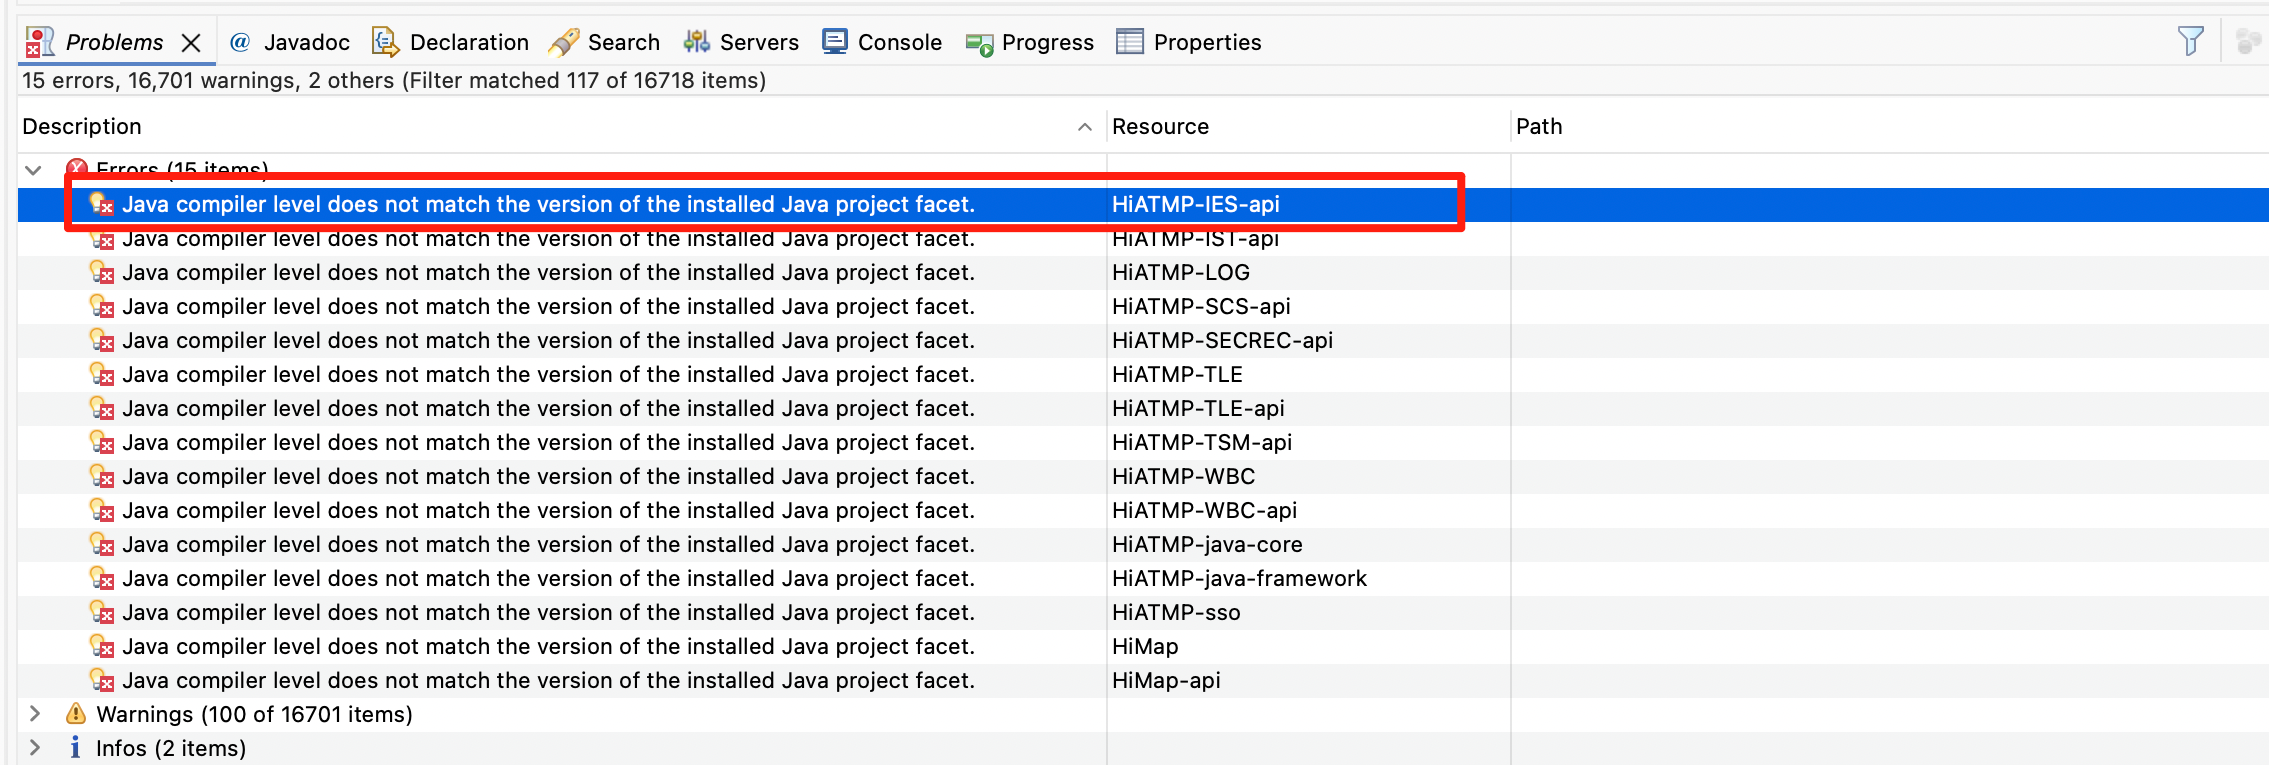
Task: Select the error row for HiMap
Action: [1143, 646]
